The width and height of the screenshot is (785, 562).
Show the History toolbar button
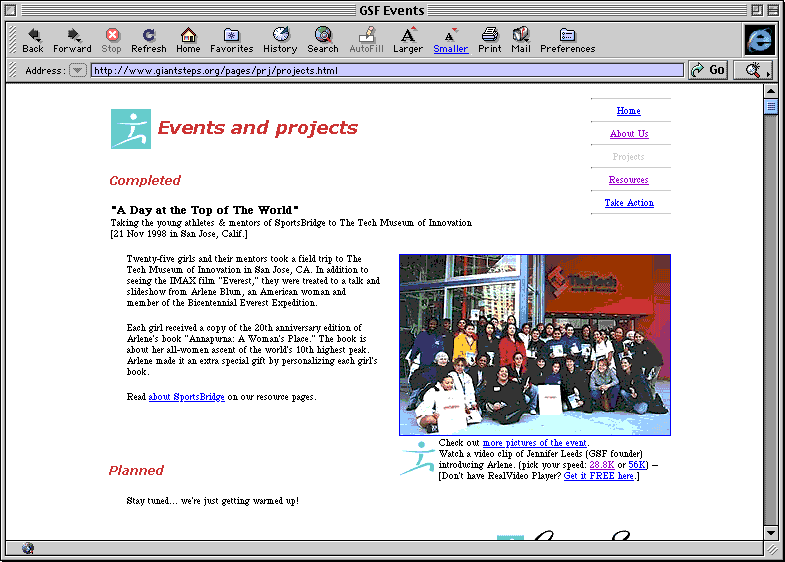[280, 40]
